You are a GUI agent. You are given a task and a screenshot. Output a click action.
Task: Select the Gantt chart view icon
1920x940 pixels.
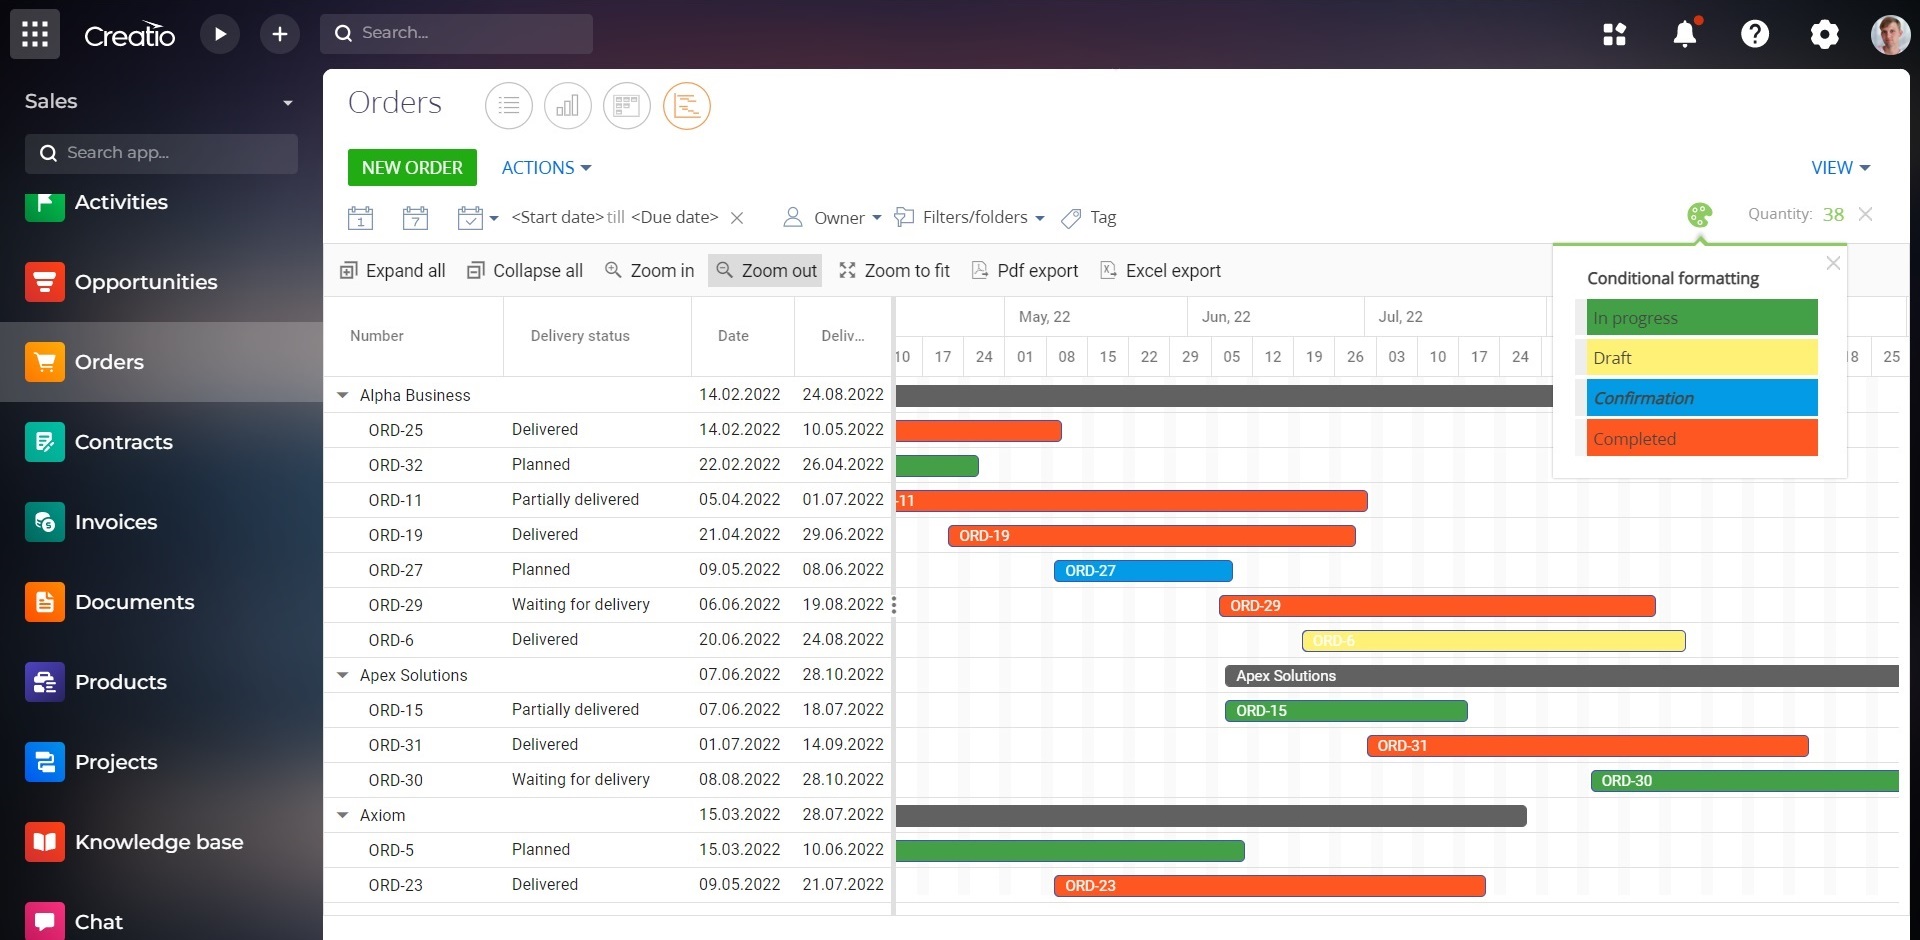click(686, 105)
